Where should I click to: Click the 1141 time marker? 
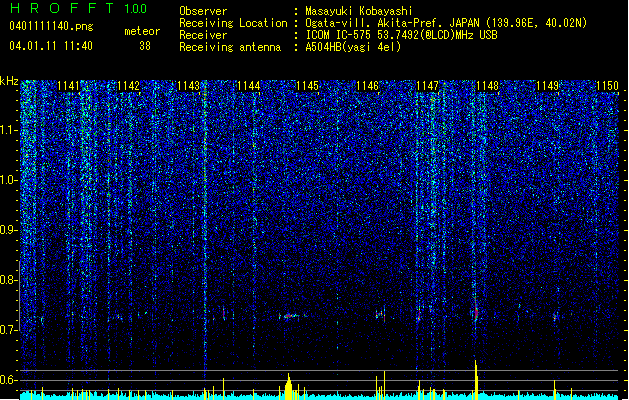(69, 86)
